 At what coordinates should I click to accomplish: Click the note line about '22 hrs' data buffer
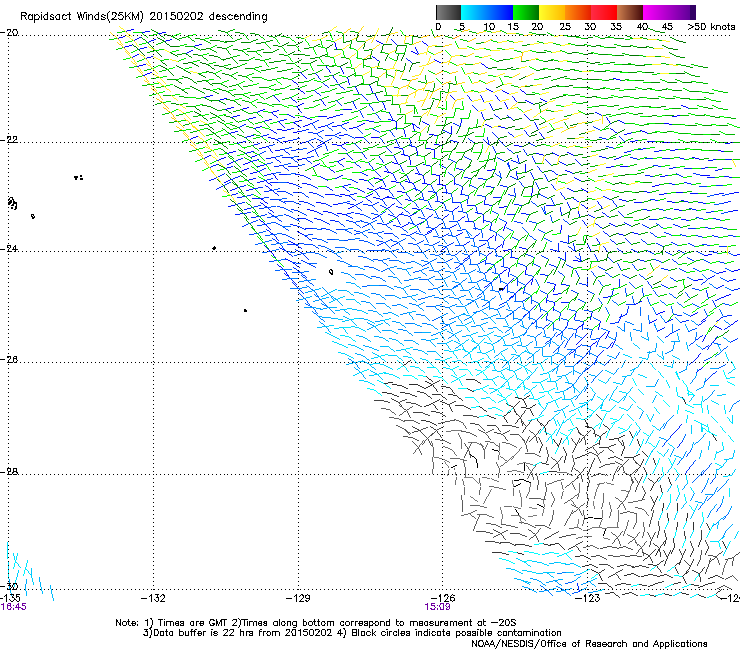tap(352, 633)
